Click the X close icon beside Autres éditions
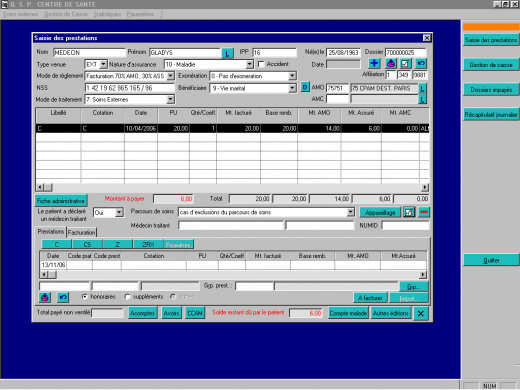The image size is (520, 390). [421, 313]
